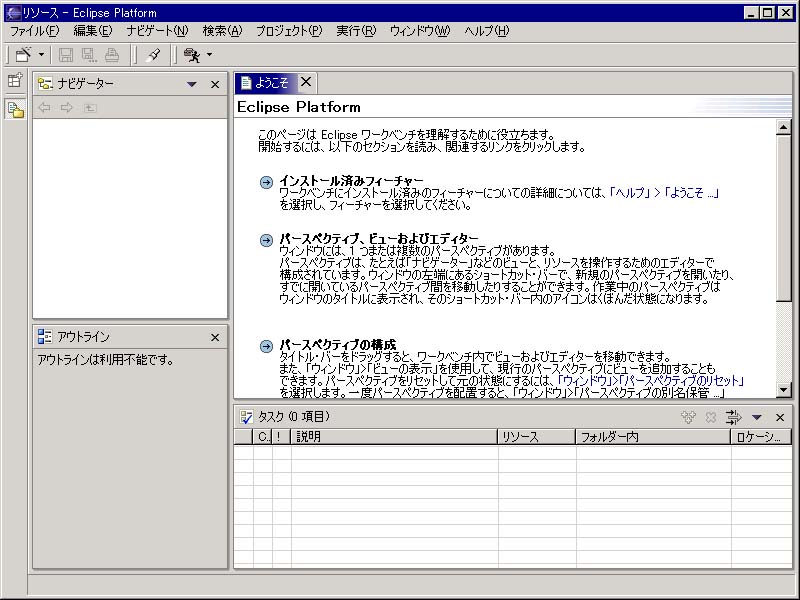Click the Navigator Up one level icon
Image resolution: width=800 pixels, height=600 pixels.
90,108
